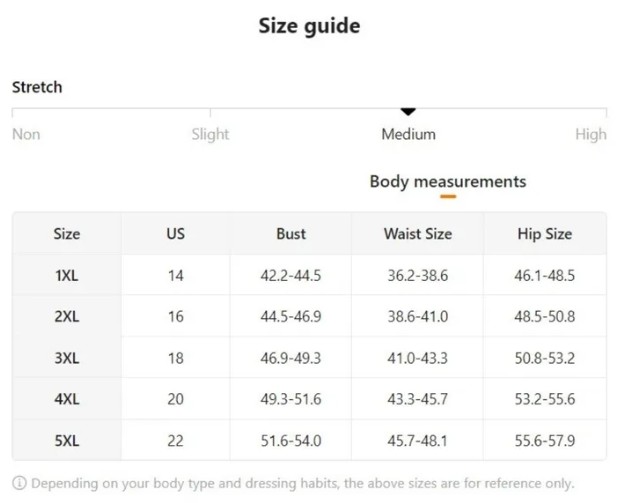Screen dimensions: 620x503
Task: Select the 1XL size row label
Action: click(x=67, y=275)
